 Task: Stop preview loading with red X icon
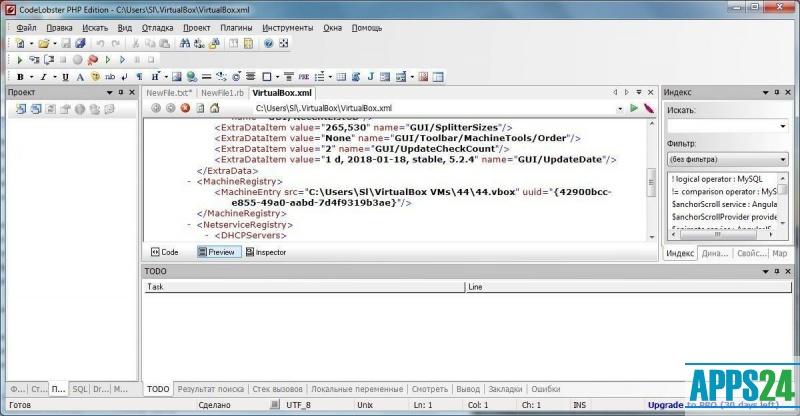coord(185,108)
